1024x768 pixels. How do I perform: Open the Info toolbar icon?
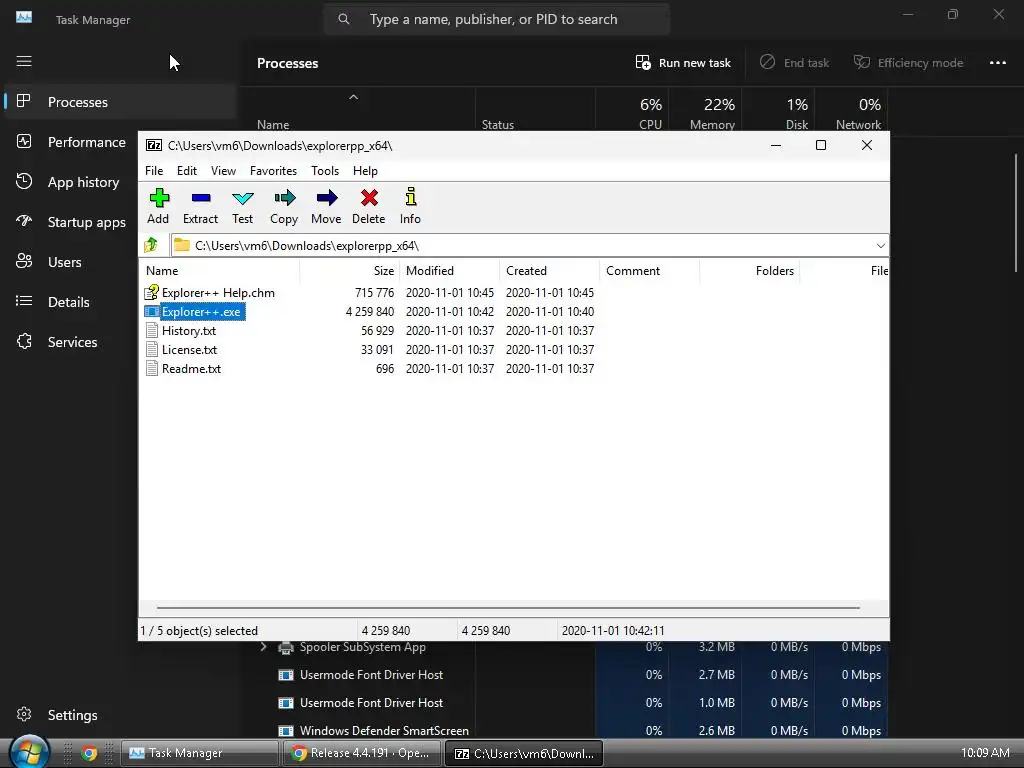click(410, 206)
